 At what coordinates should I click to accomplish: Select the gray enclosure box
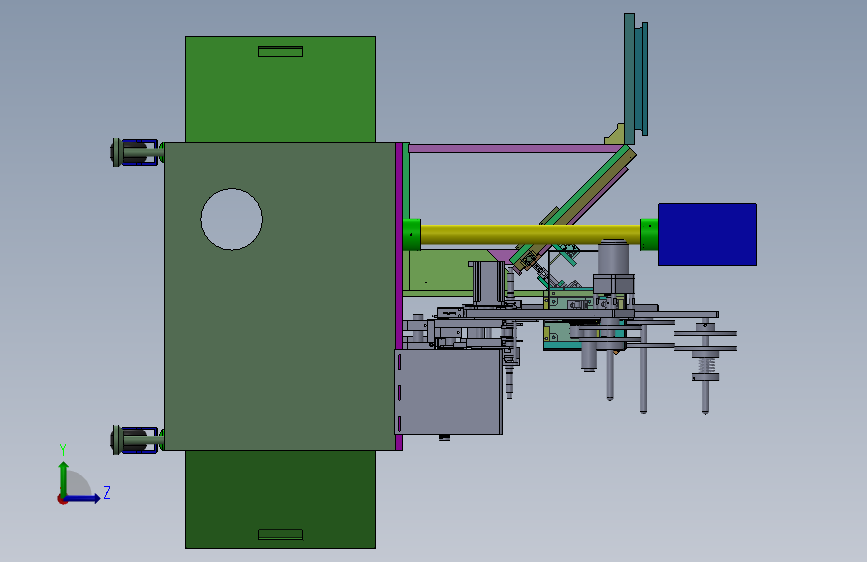pyautogui.click(x=448, y=392)
